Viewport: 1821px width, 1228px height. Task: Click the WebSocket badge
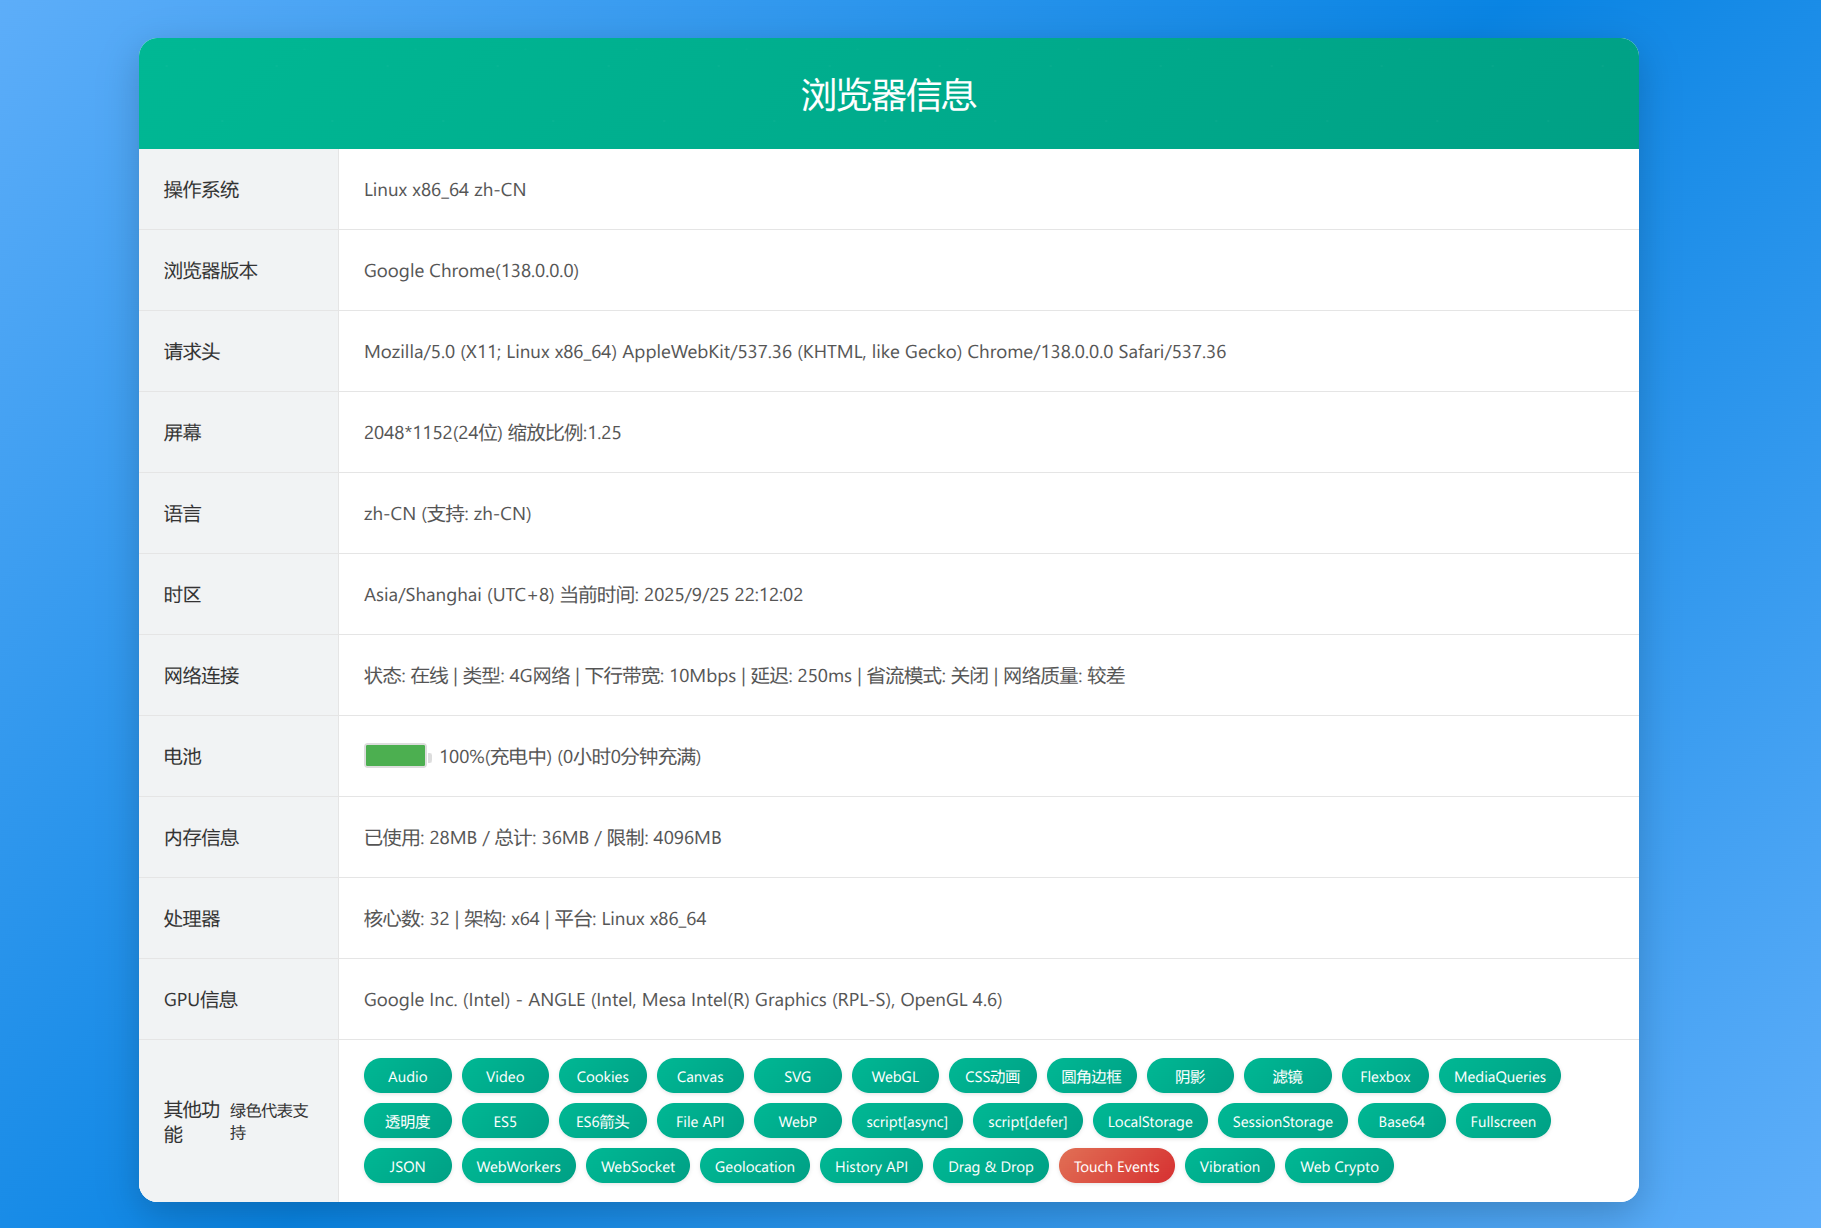[637, 1166]
